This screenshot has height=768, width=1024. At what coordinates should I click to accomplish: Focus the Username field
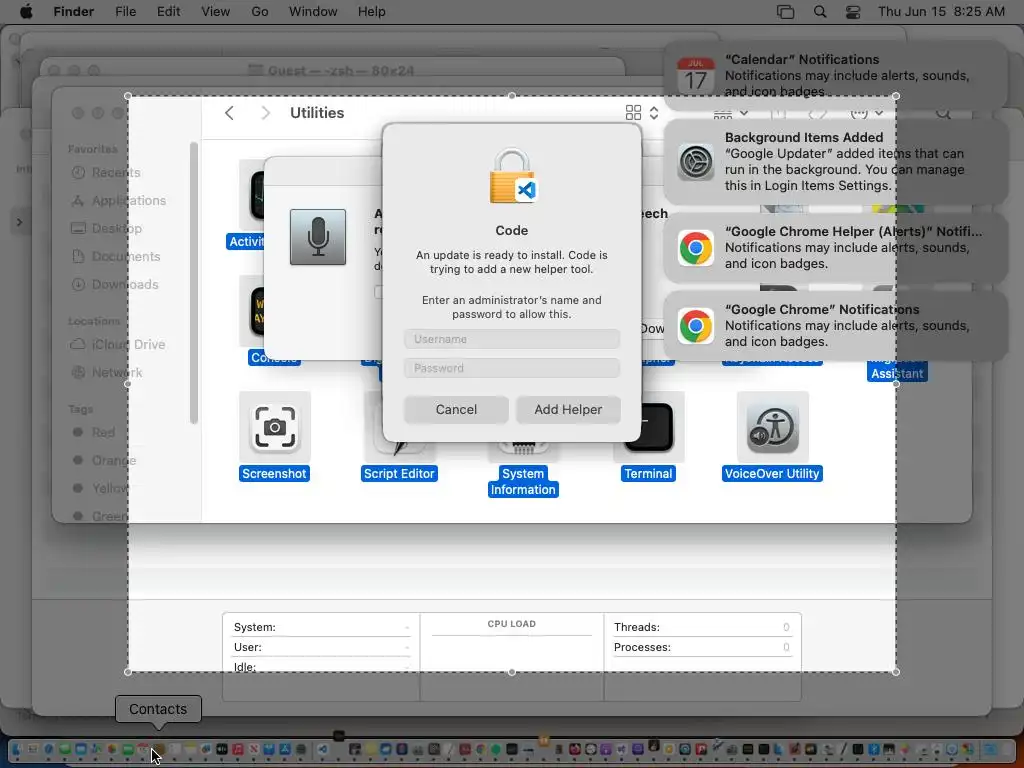(512, 339)
